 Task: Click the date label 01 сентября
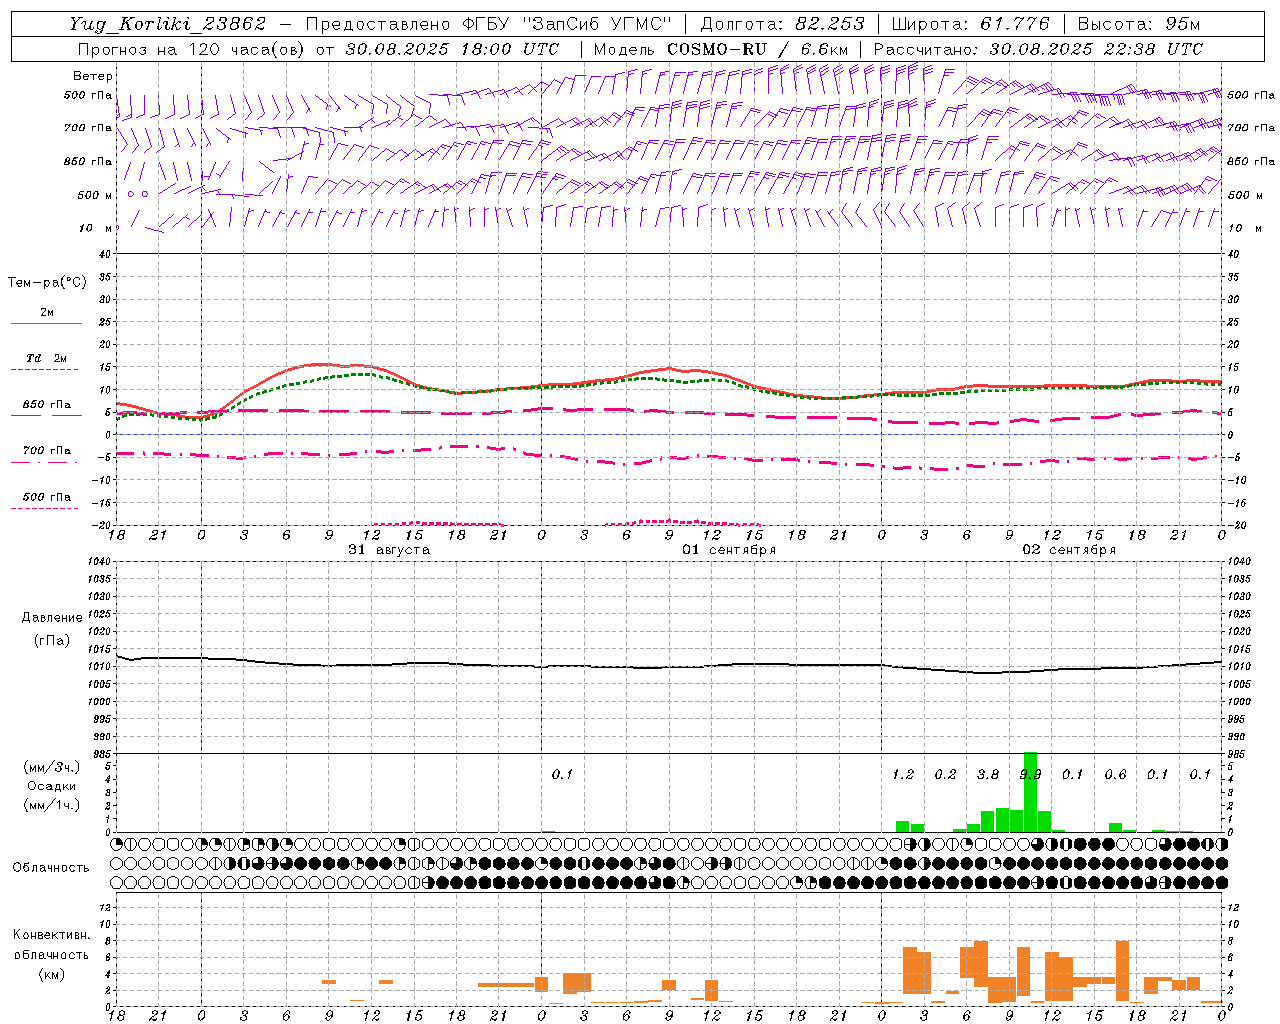tap(729, 550)
